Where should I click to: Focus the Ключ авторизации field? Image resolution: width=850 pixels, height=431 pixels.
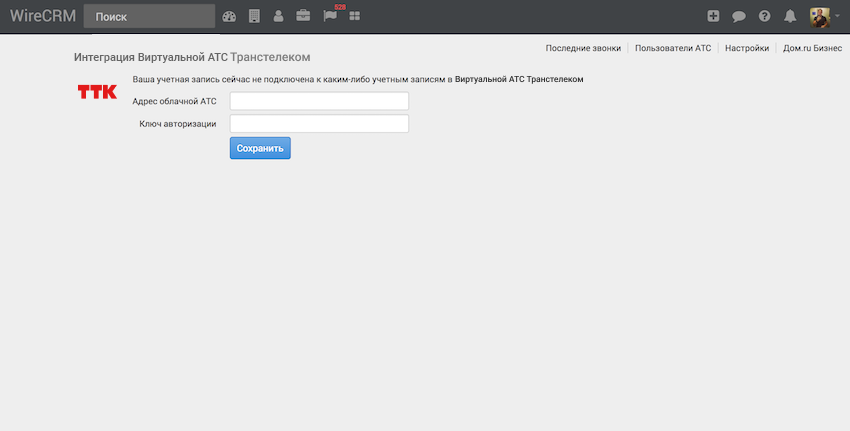coord(319,124)
